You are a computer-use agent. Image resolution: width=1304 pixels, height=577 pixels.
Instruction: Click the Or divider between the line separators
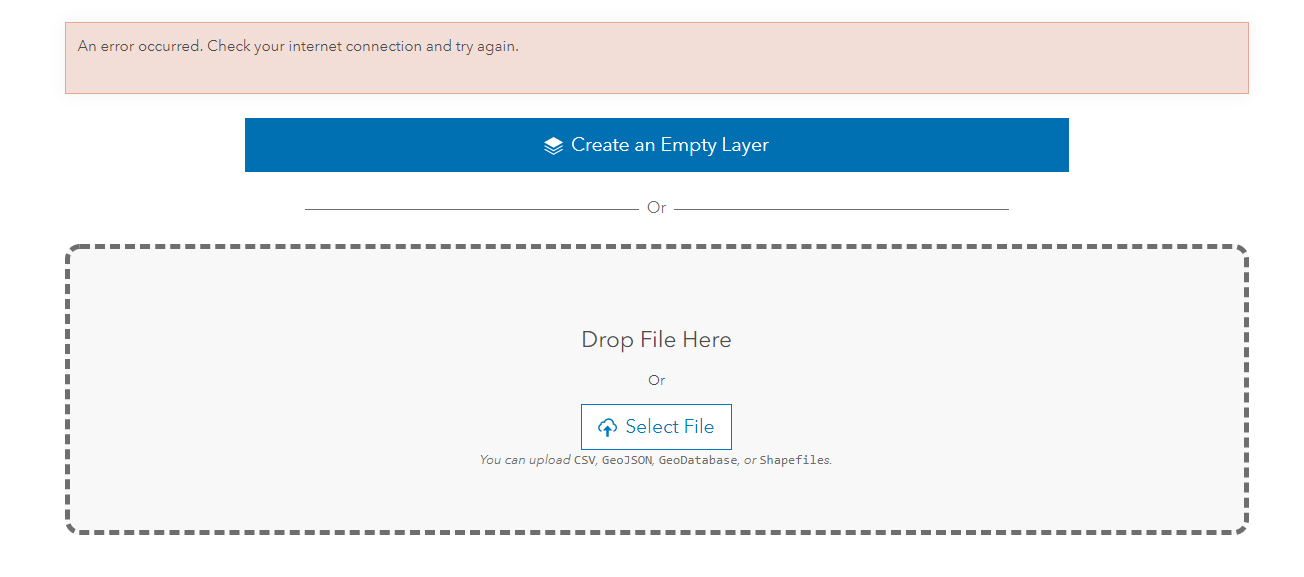pos(656,208)
